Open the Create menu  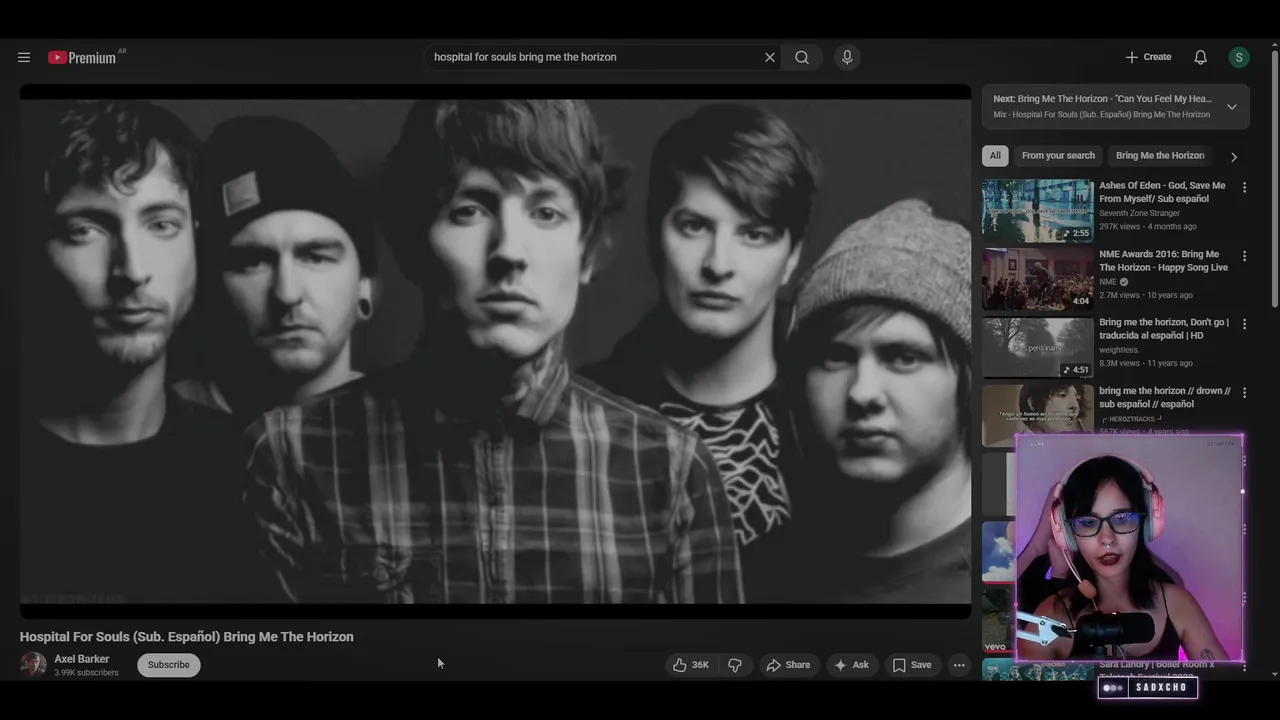pyautogui.click(x=1148, y=57)
